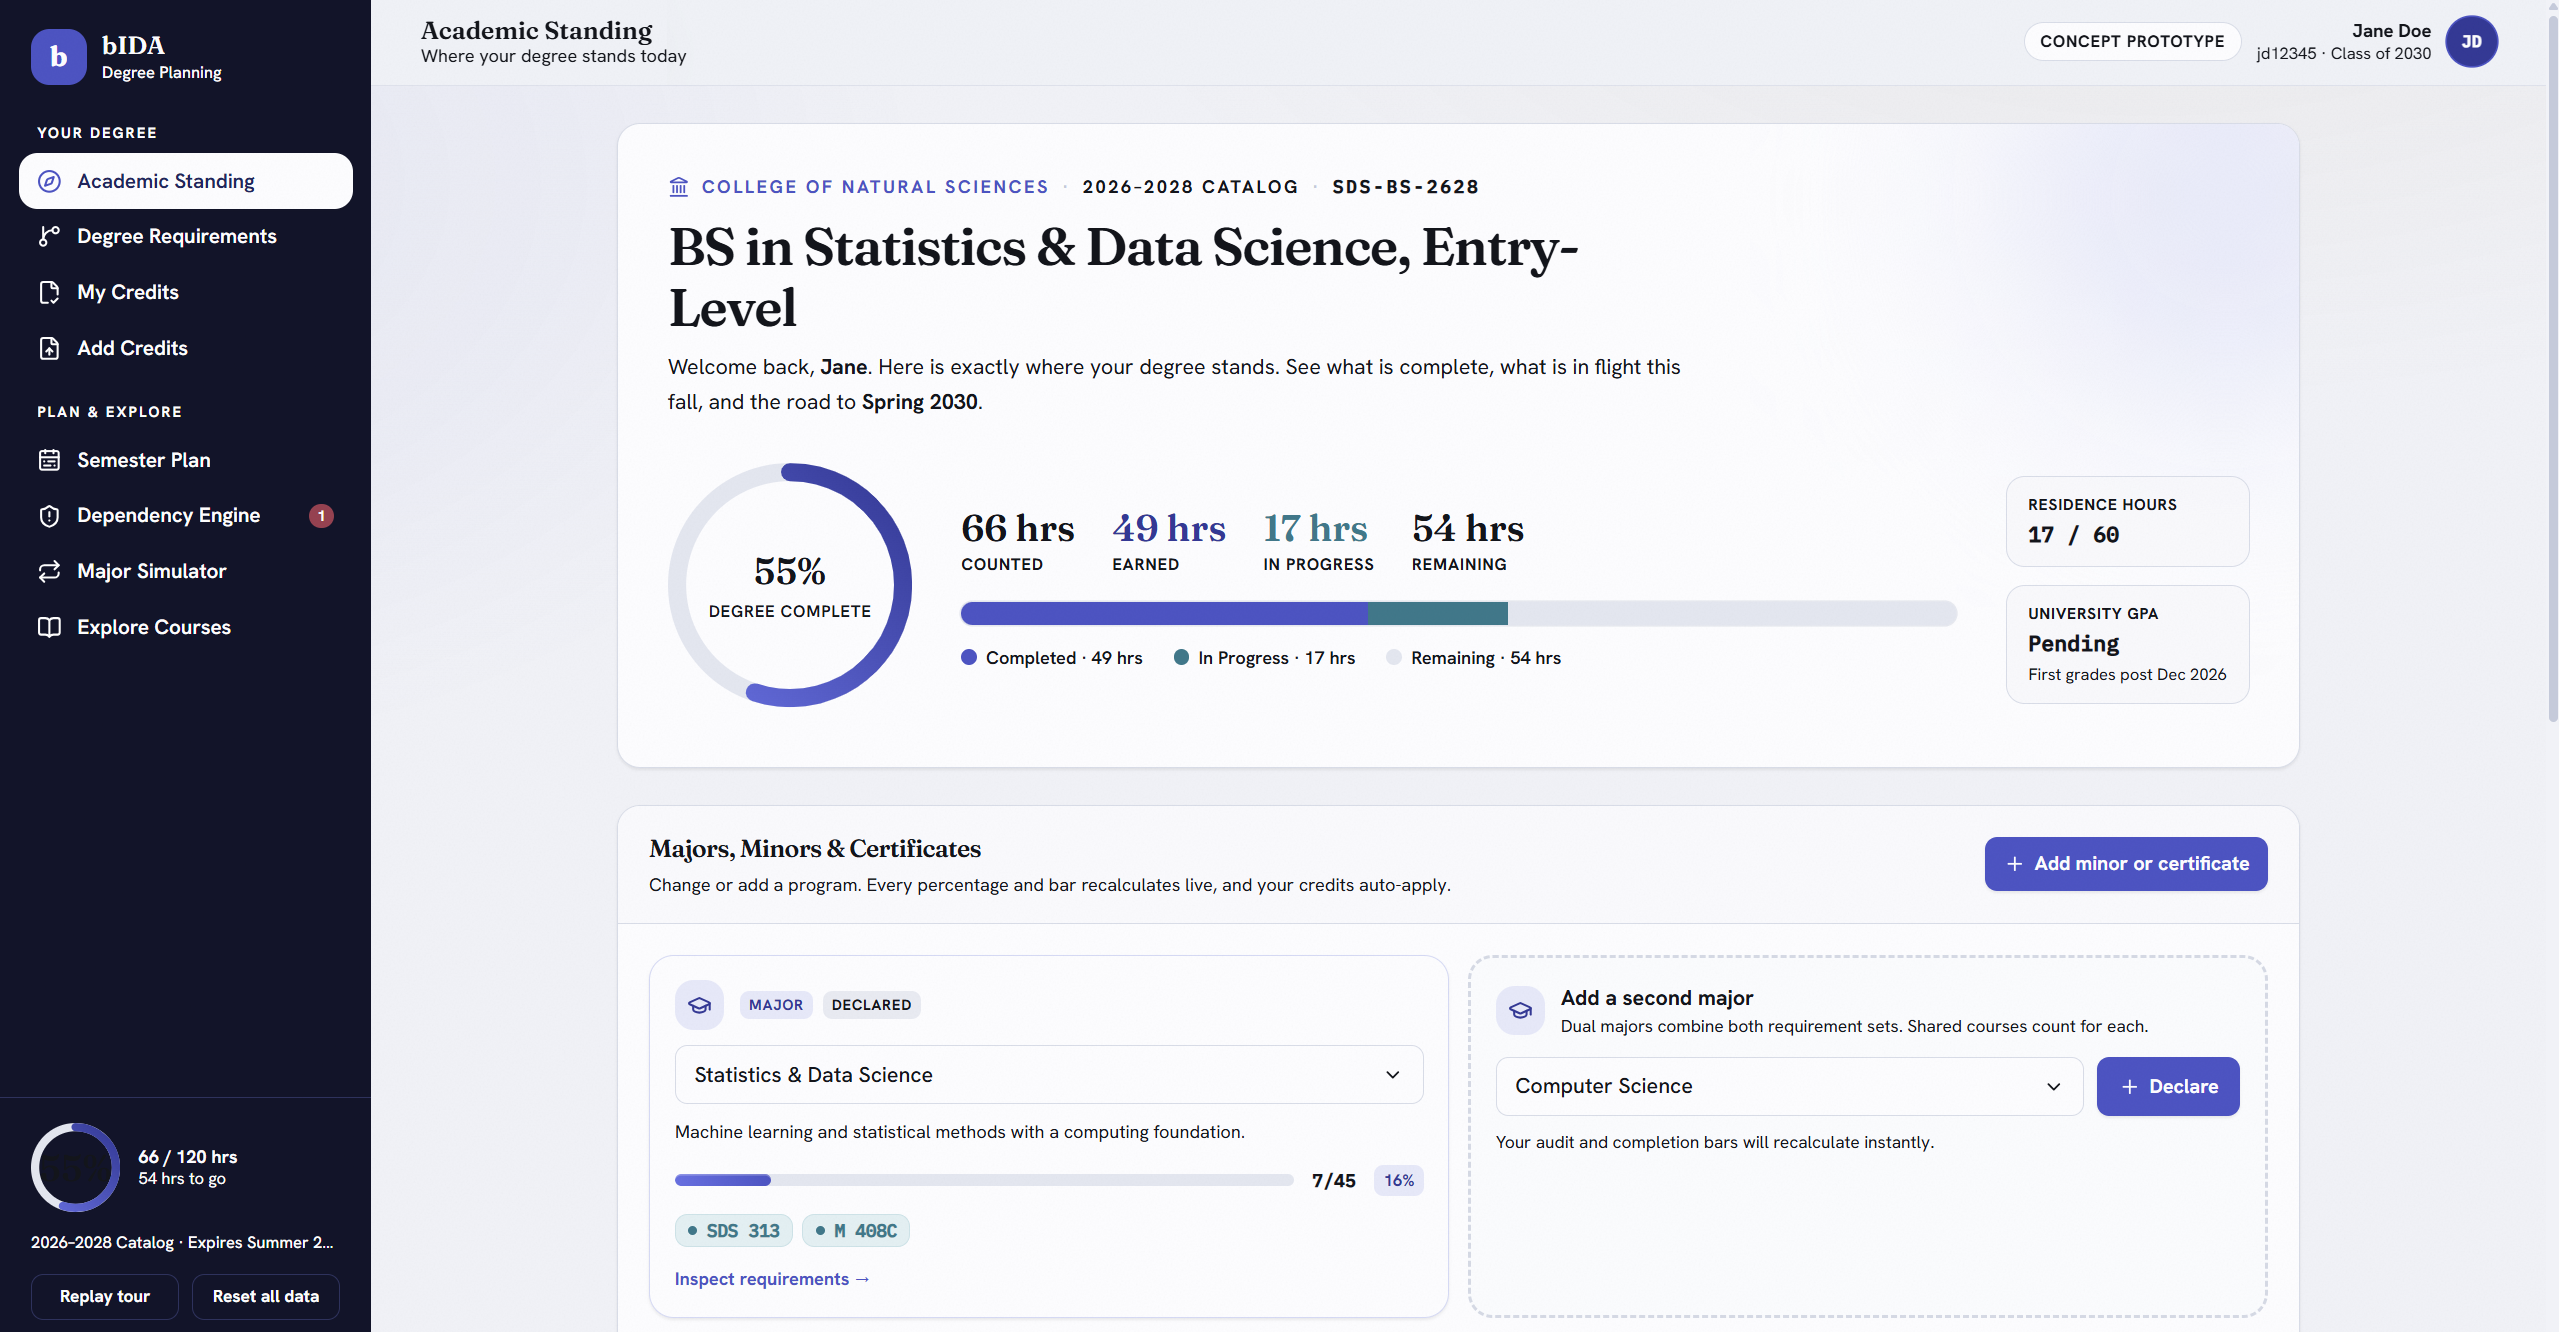
Task: Click the Academic Standing compass icon
Action: 49,181
